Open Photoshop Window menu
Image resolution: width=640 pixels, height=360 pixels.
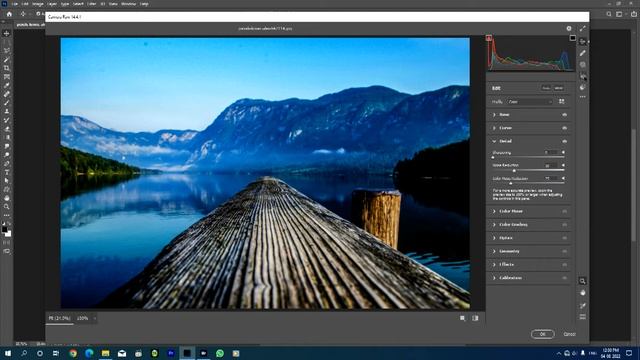click(x=128, y=4)
